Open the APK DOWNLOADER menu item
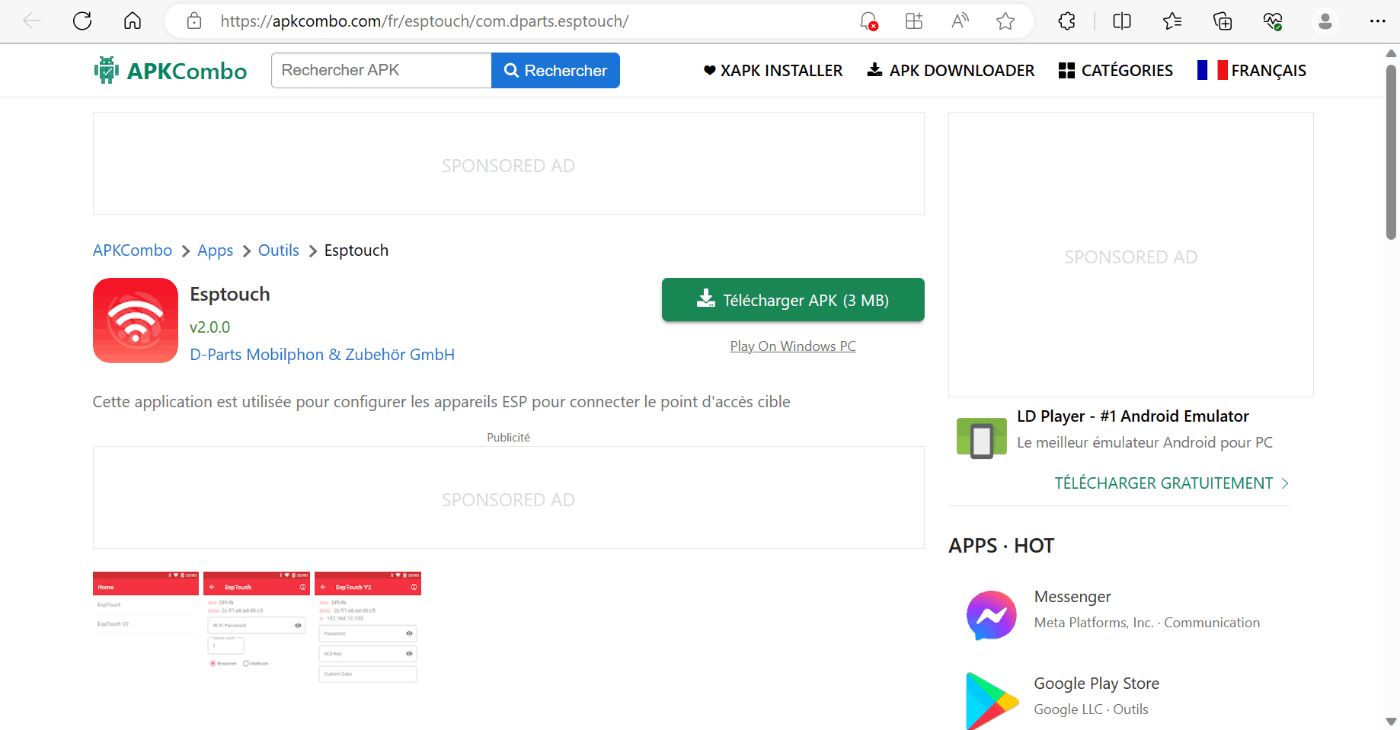 [950, 70]
